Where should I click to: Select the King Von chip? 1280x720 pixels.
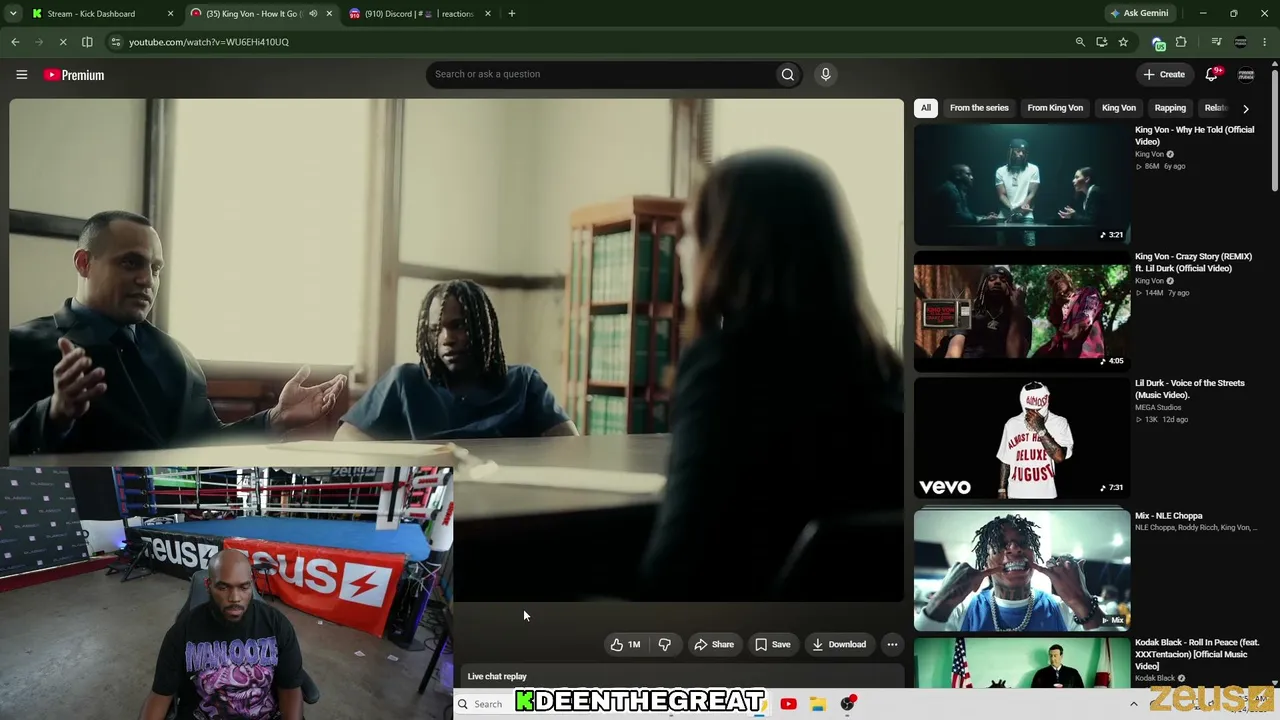point(1119,108)
